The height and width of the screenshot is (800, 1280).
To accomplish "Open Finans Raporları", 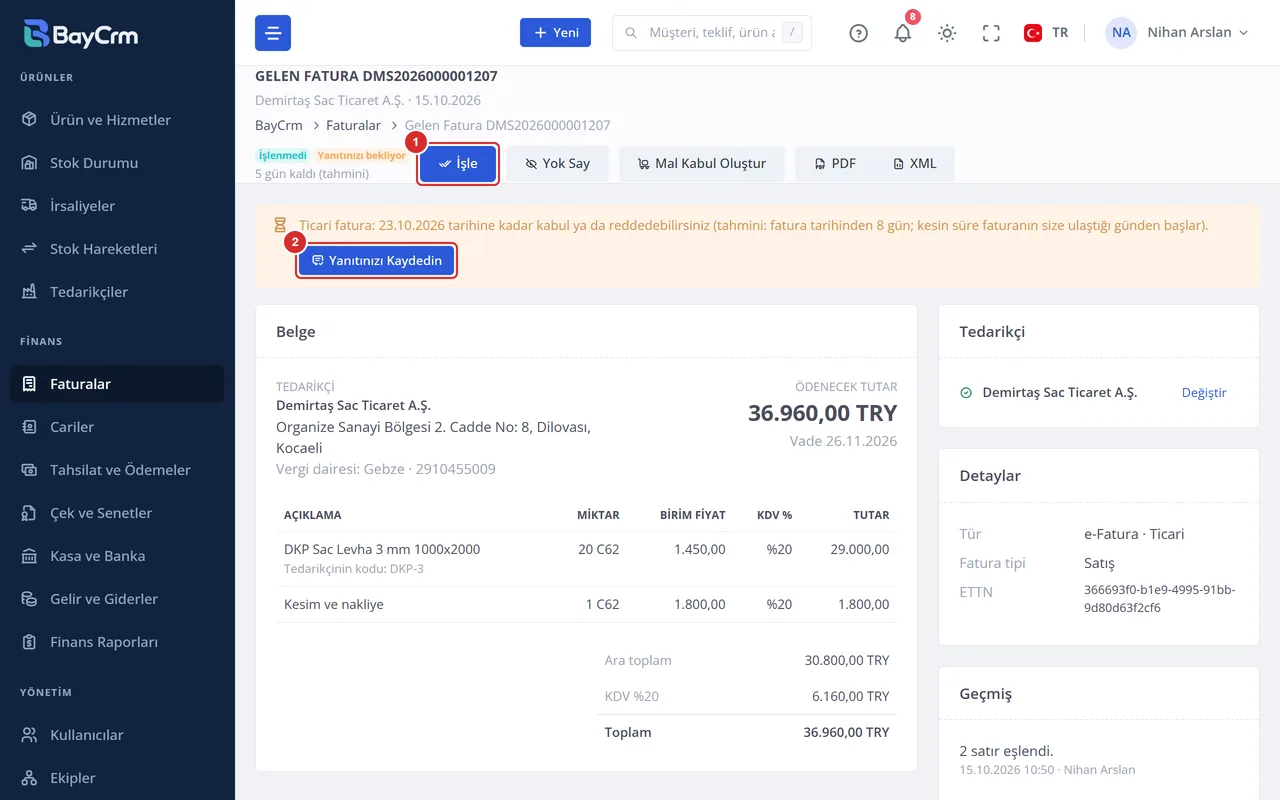I will pos(117,642).
